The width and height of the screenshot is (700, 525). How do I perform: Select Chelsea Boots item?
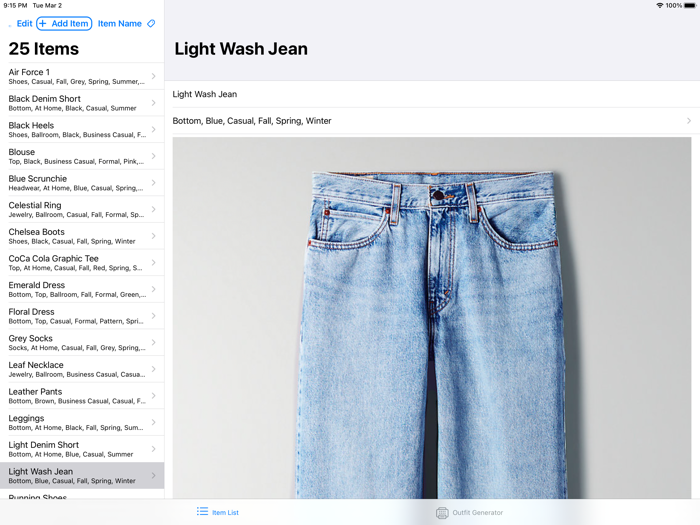[82, 236]
